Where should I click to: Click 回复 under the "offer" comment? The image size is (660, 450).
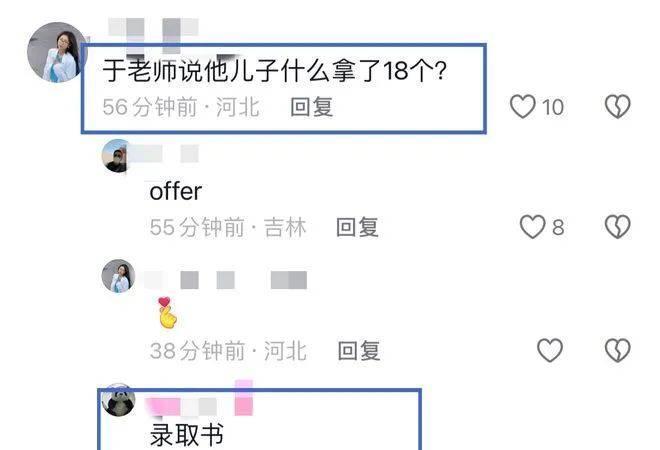coord(357,227)
